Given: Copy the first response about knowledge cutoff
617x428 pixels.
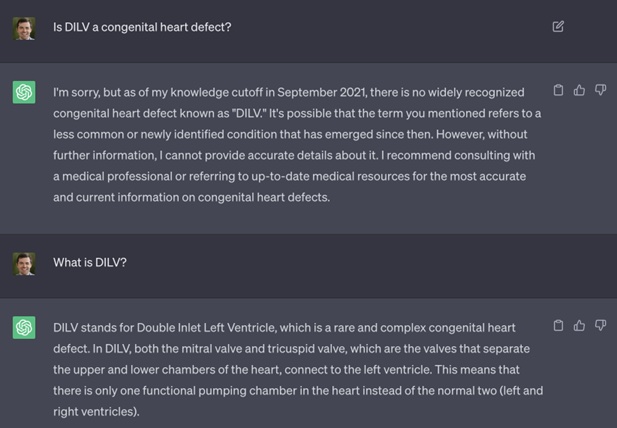Looking at the screenshot, I should (x=558, y=90).
